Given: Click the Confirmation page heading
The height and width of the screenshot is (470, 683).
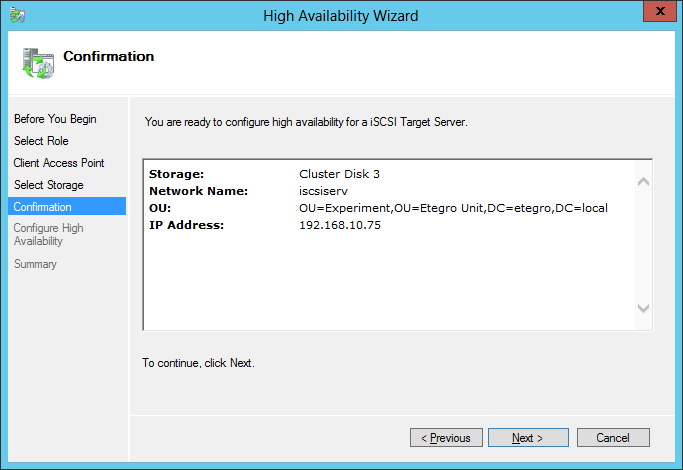Looking at the screenshot, I should coord(108,57).
